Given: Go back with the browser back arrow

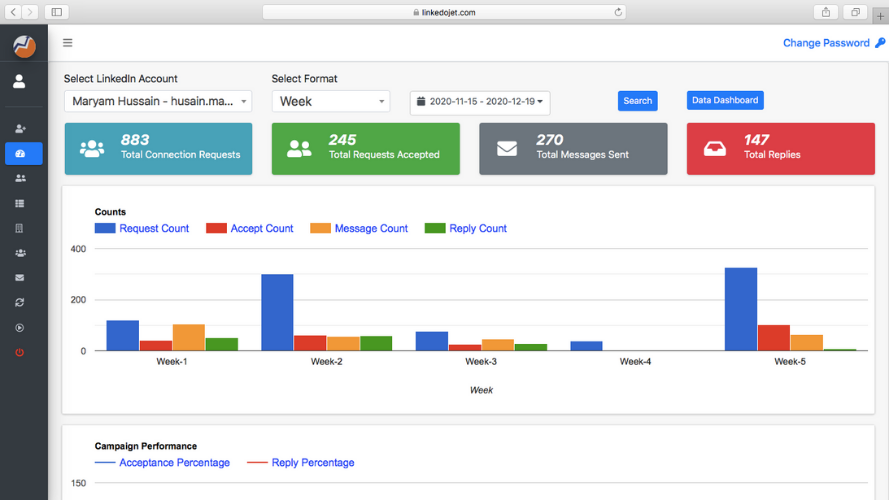Looking at the screenshot, I should [13, 12].
